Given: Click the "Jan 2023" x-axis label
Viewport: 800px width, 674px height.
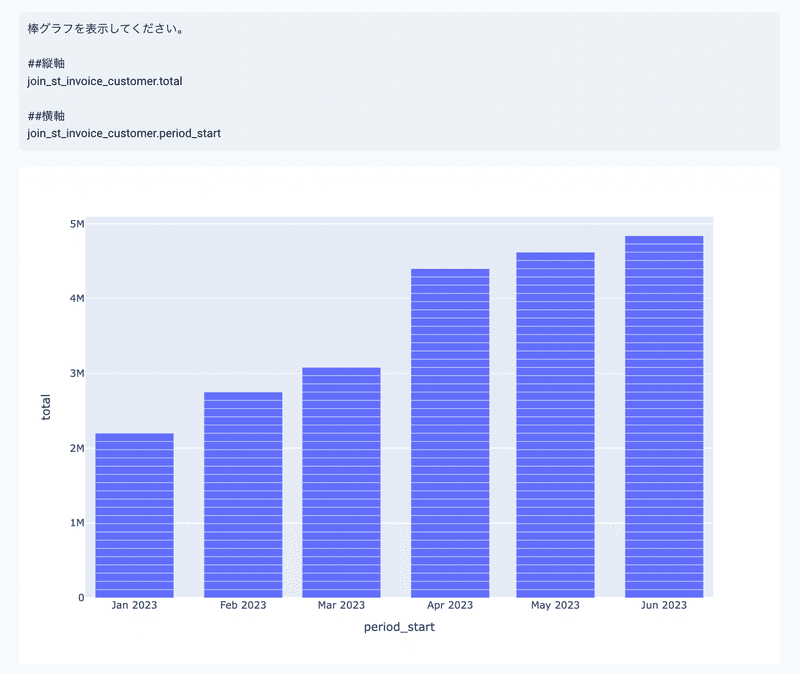Looking at the screenshot, I should coord(134,605).
